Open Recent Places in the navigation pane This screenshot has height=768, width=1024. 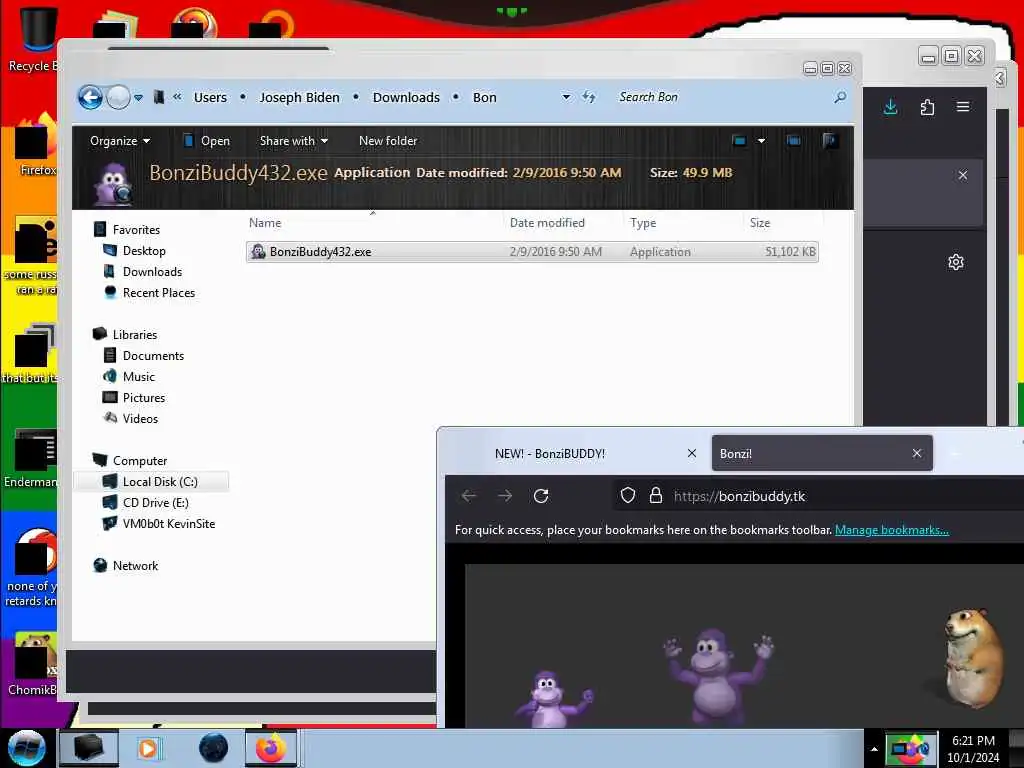159,293
